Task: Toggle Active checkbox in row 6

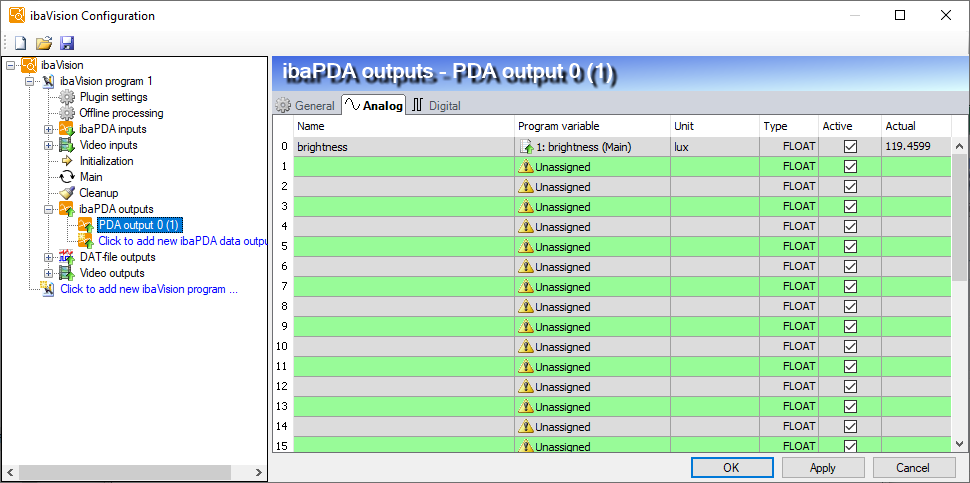Action: (x=850, y=267)
